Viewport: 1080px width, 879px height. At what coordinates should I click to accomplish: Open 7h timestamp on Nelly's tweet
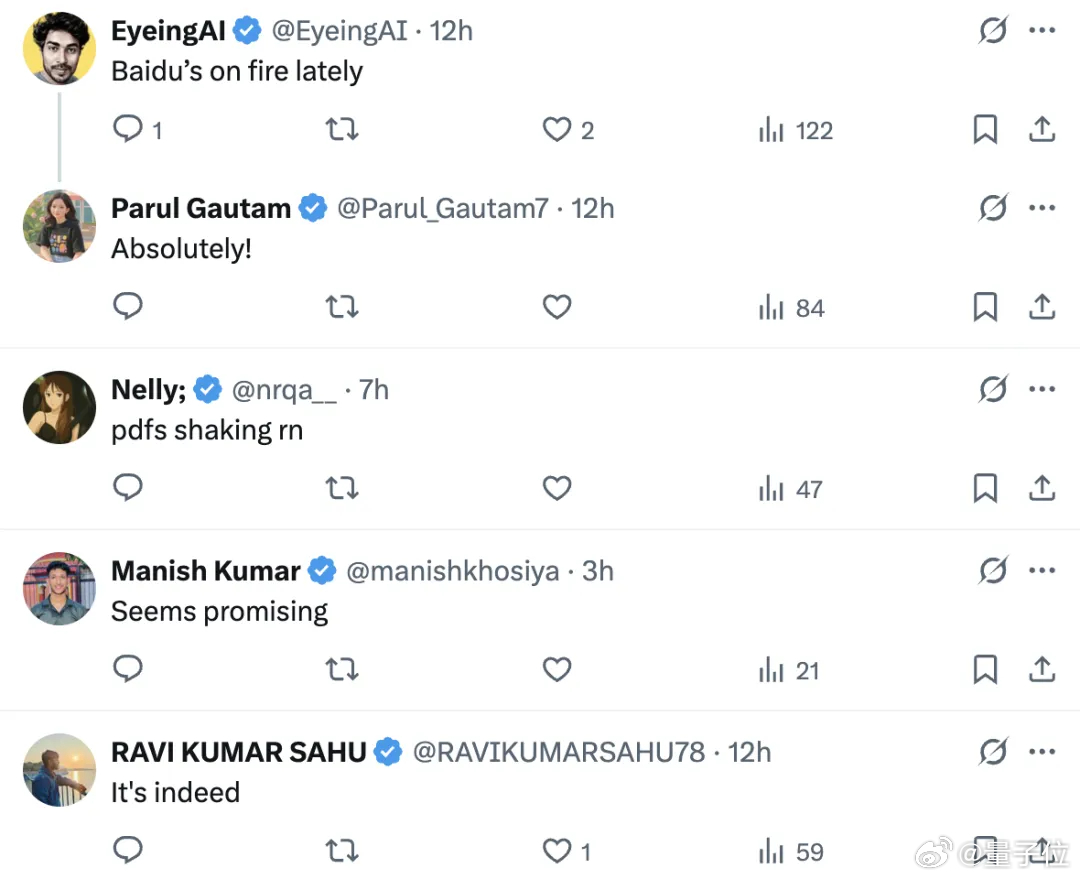[x=374, y=389]
